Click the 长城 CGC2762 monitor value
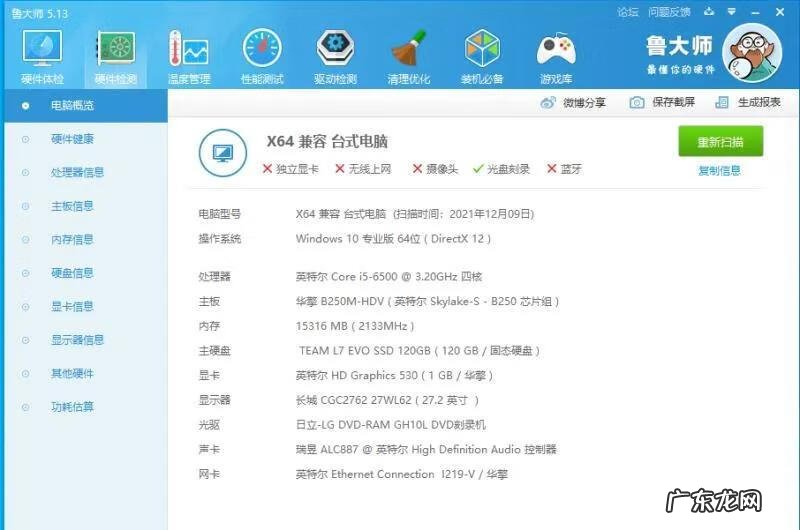 tap(387, 400)
